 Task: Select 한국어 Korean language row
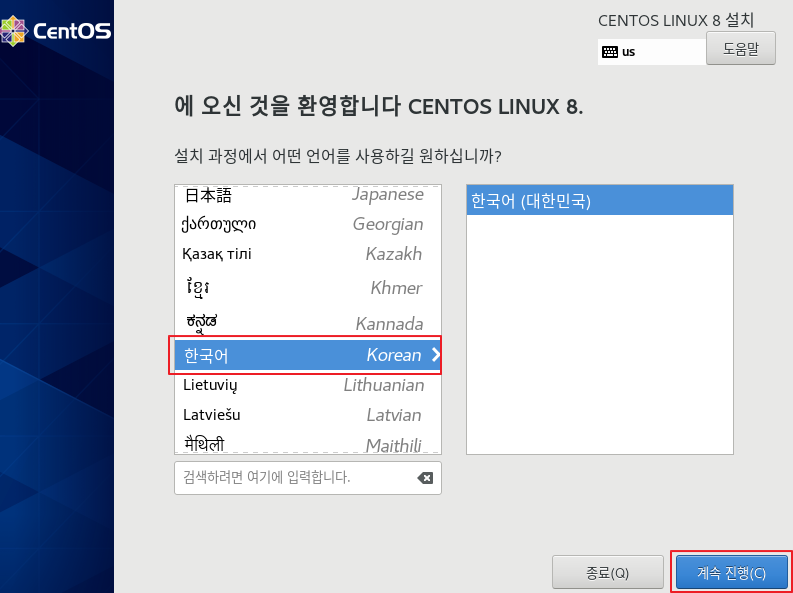(x=307, y=355)
